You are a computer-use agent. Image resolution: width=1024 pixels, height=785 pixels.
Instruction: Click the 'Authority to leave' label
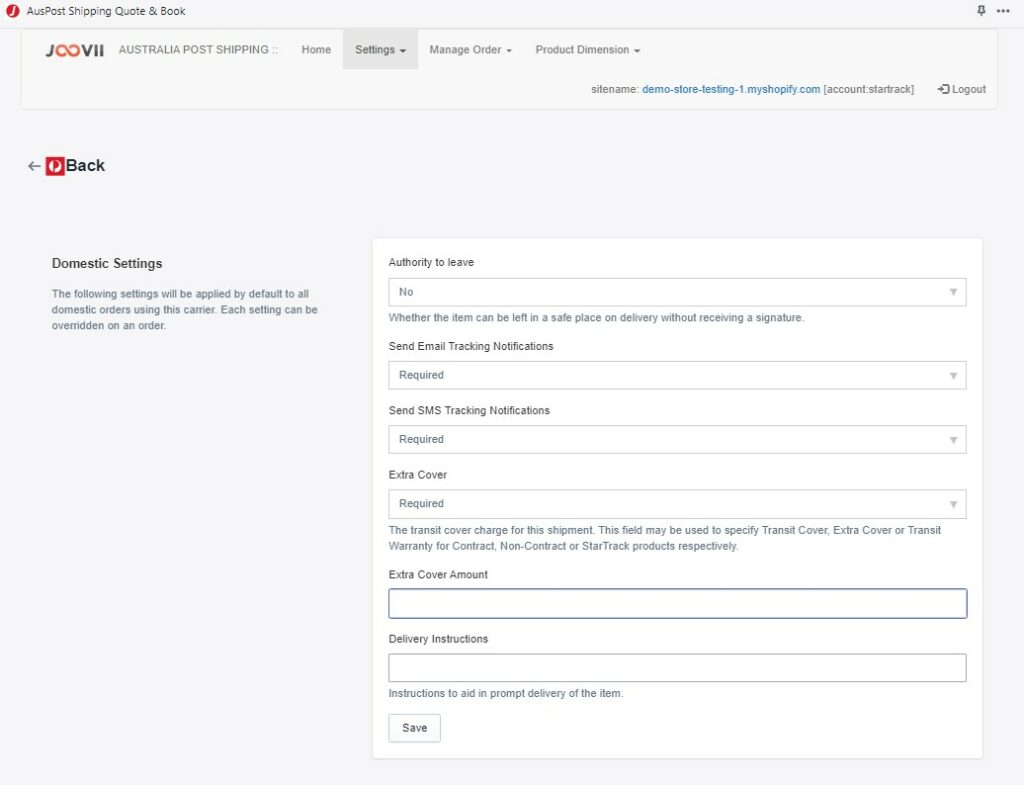tap(431, 262)
